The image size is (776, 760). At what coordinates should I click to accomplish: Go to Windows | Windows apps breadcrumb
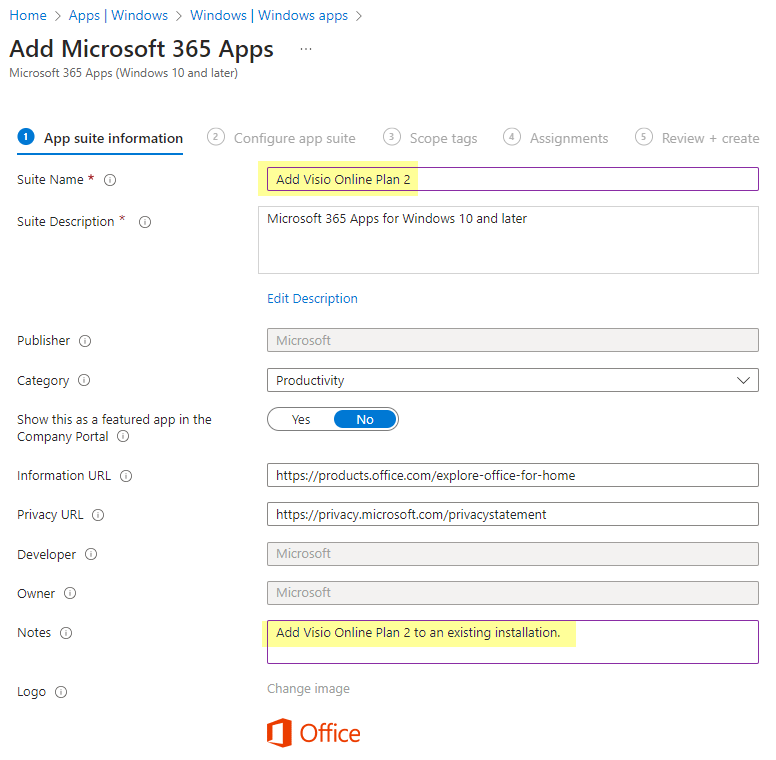click(269, 15)
